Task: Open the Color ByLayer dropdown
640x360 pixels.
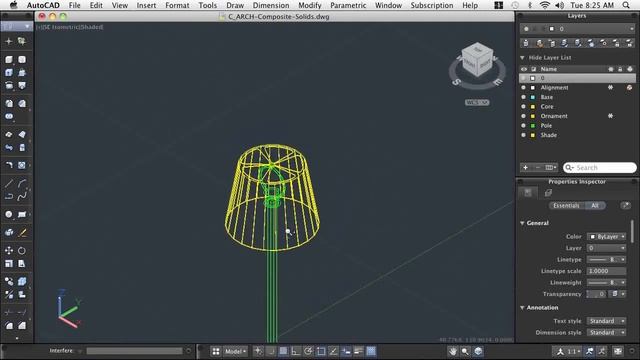Action: (x=607, y=237)
